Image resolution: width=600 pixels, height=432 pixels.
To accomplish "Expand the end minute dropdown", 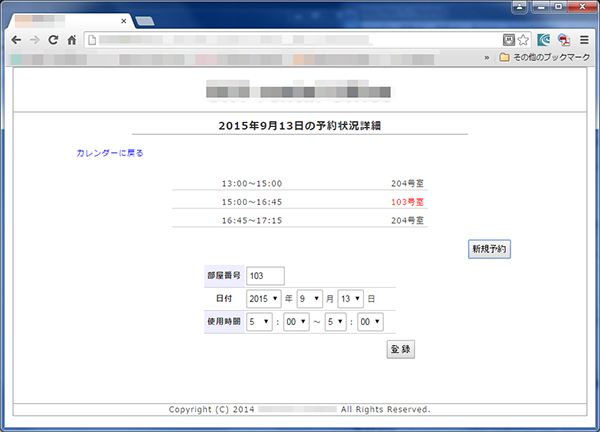I will [371, 322].
